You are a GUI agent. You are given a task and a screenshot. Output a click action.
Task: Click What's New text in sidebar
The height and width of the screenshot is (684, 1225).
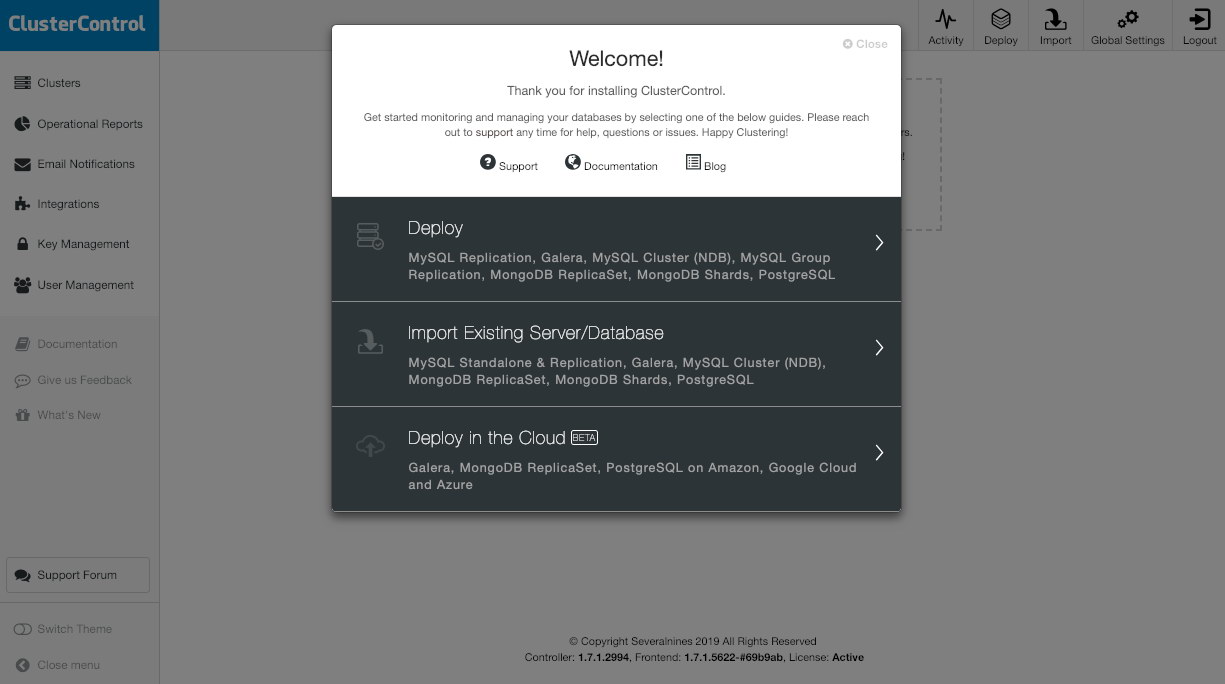(x=69, y=415)
